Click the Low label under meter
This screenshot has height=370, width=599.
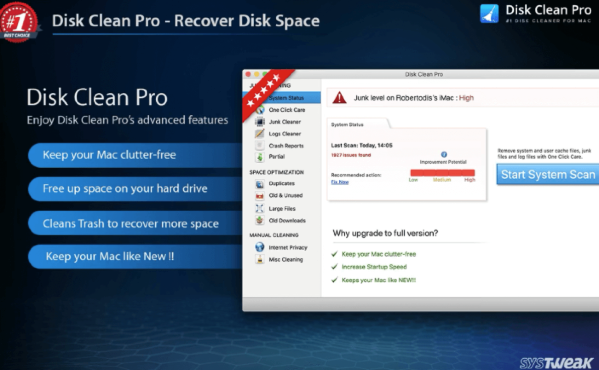[413, 180]
